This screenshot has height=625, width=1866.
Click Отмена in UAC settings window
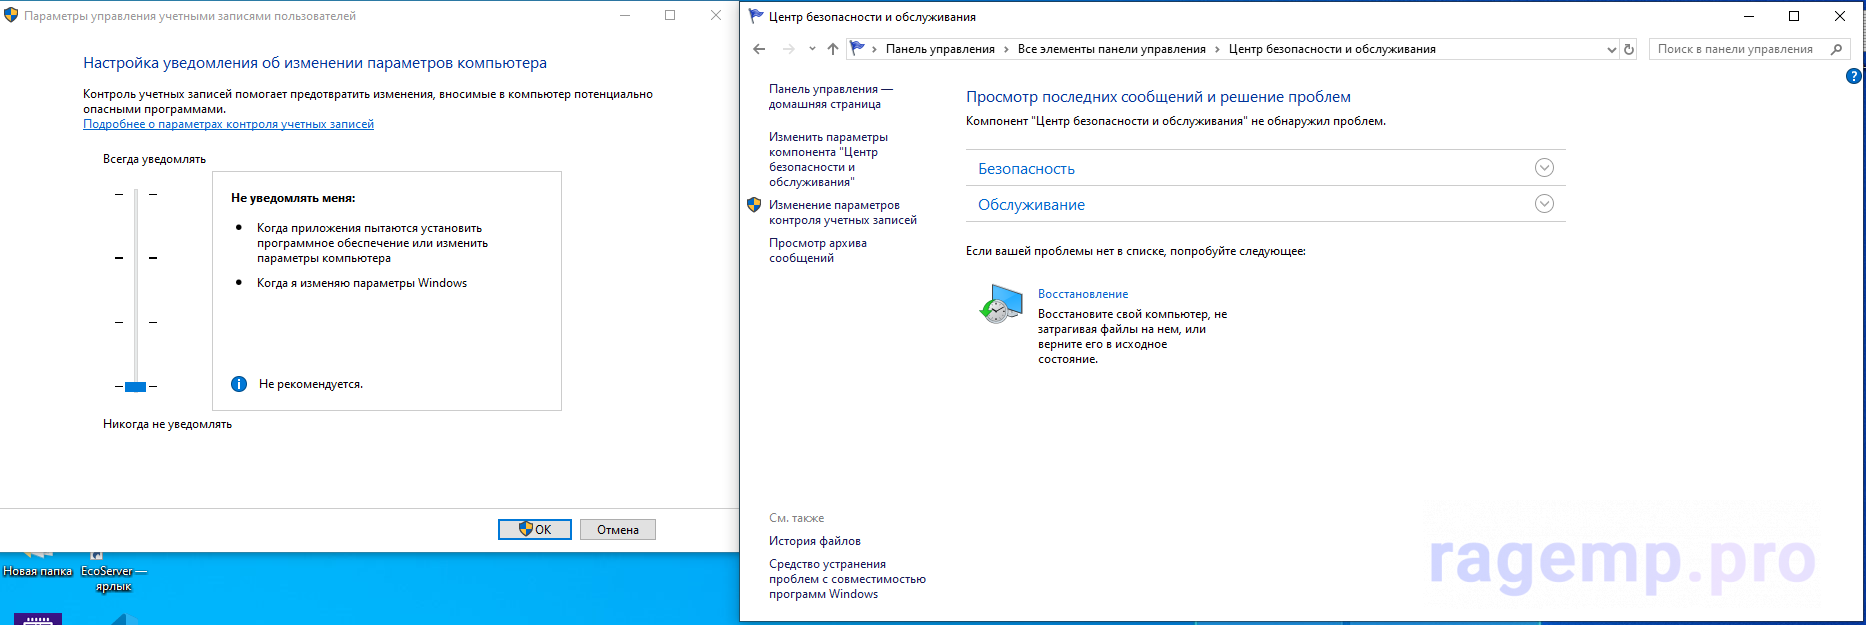coord(618,530)
